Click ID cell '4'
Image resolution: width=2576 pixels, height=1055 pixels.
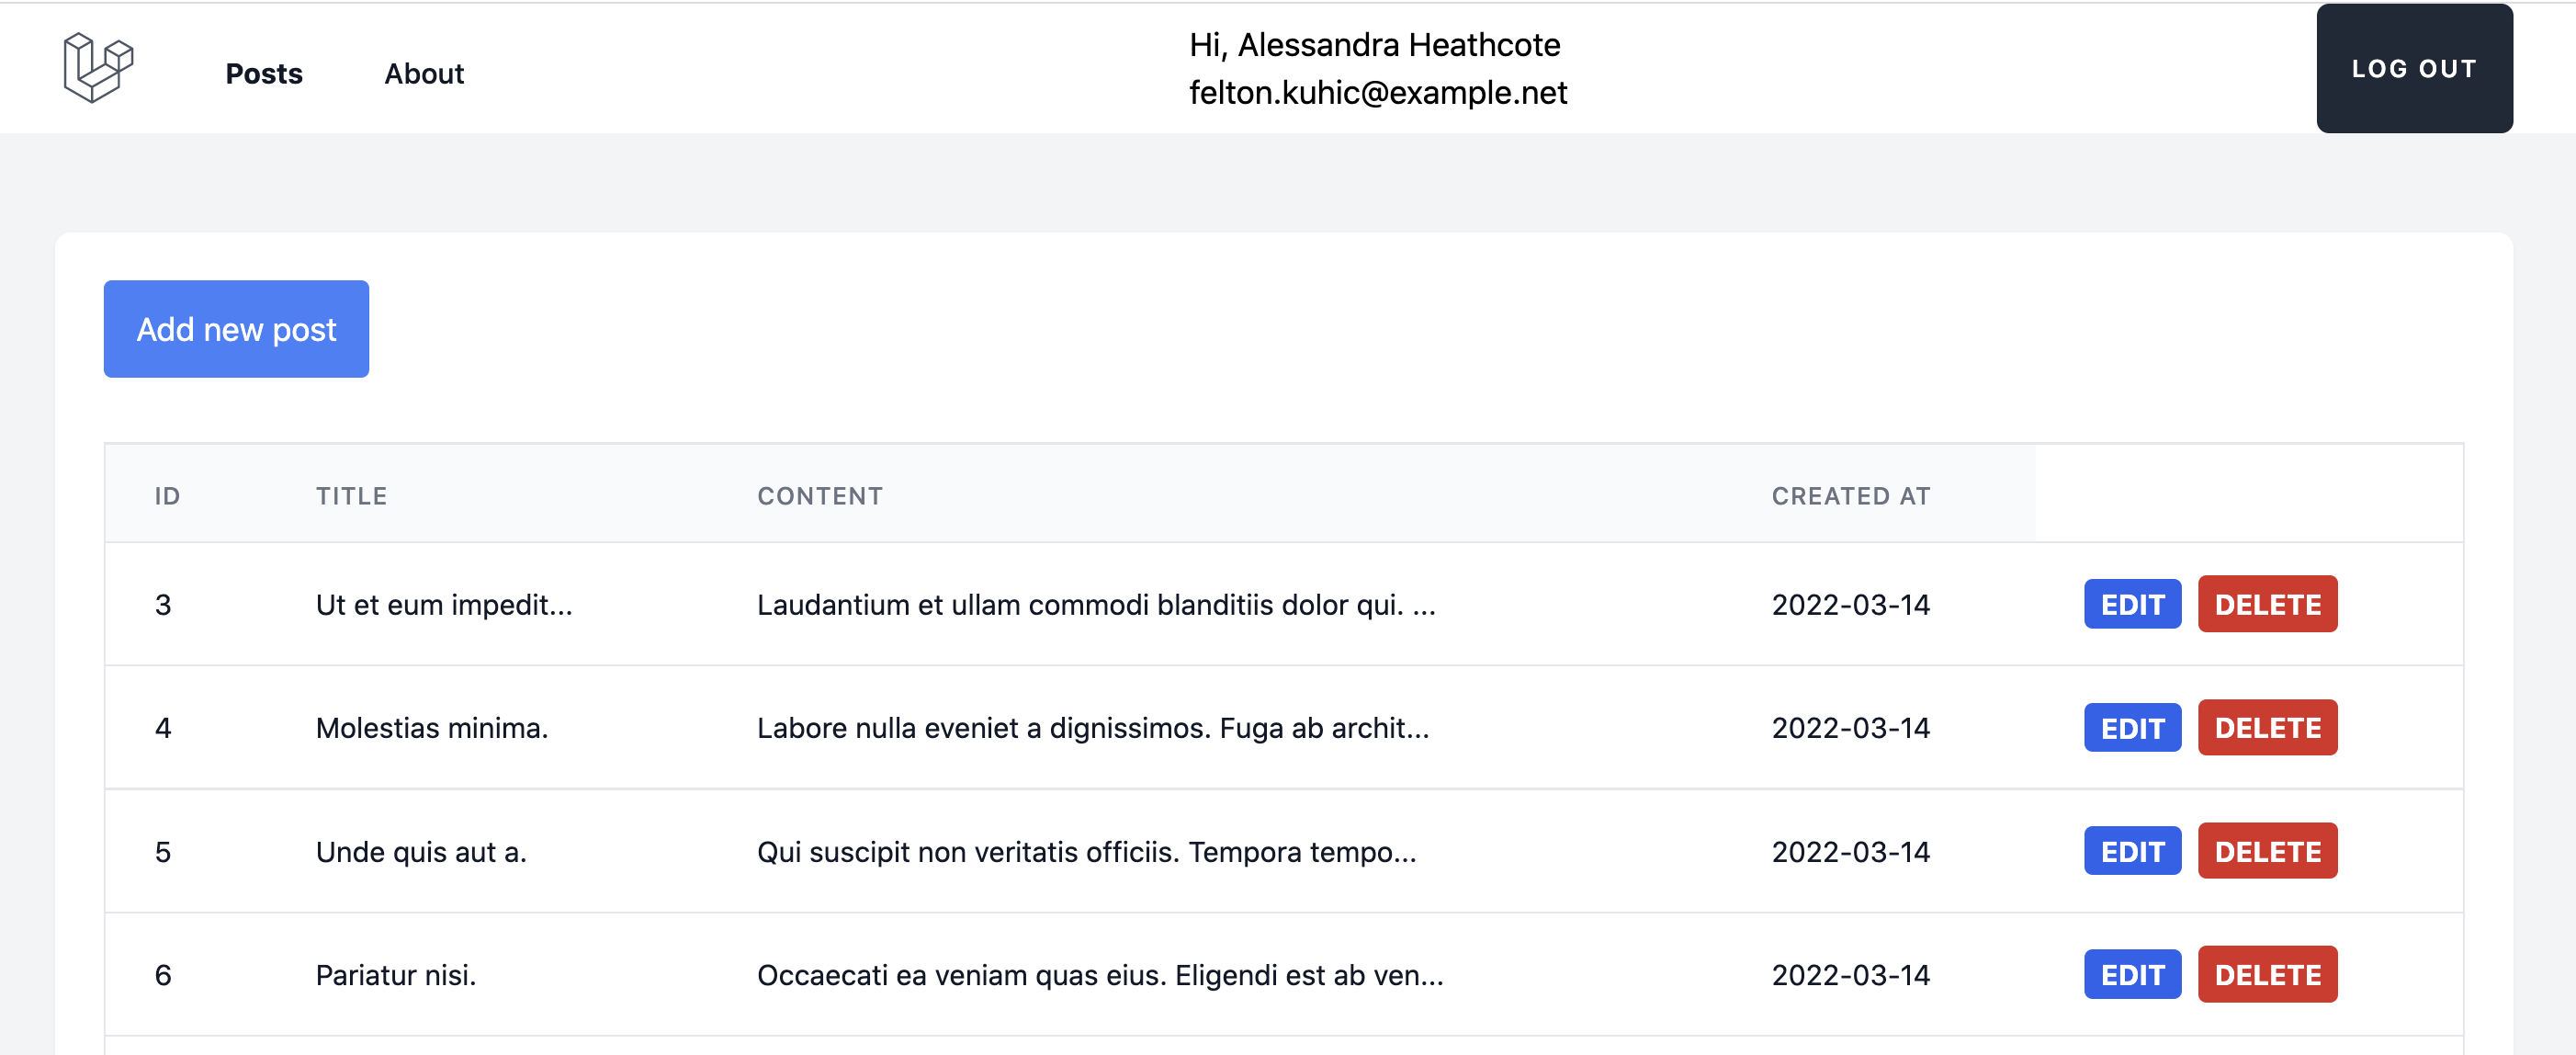[x=163, y=727]
